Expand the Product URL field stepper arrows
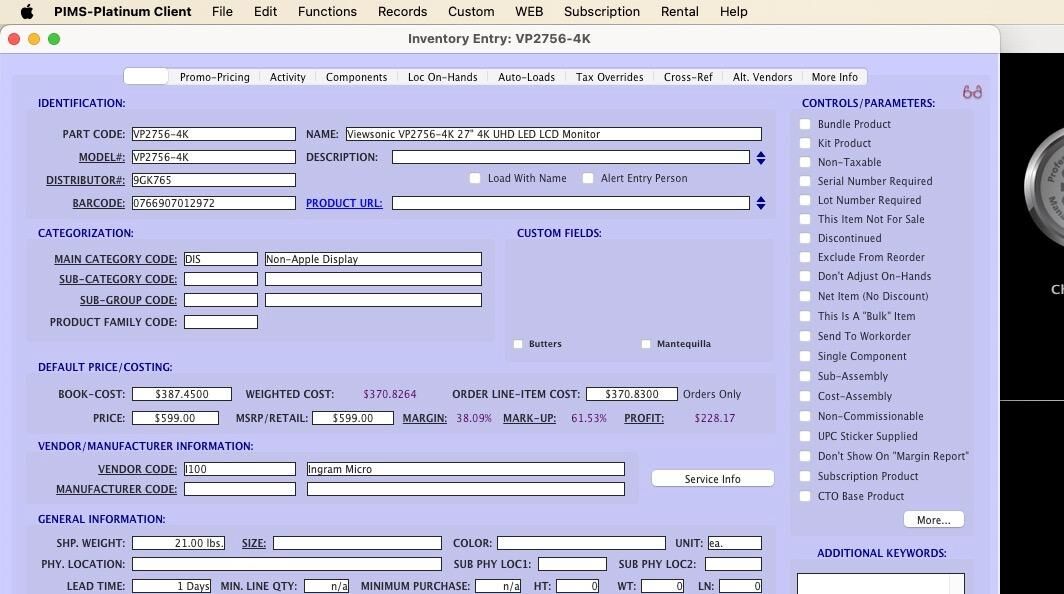Viewport: 1064px width, 594px height. (761, 203)
